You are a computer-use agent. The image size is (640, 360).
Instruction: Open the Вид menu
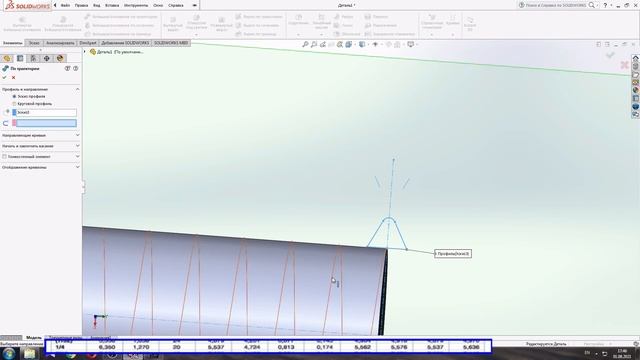pyautogui.click(x=97, y=5)
